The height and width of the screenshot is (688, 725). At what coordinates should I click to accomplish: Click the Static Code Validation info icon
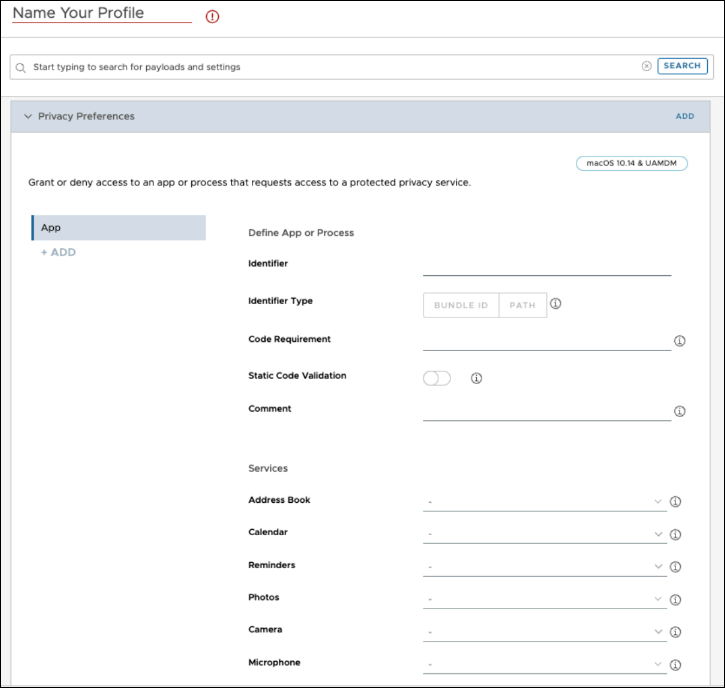coord(477,378)
